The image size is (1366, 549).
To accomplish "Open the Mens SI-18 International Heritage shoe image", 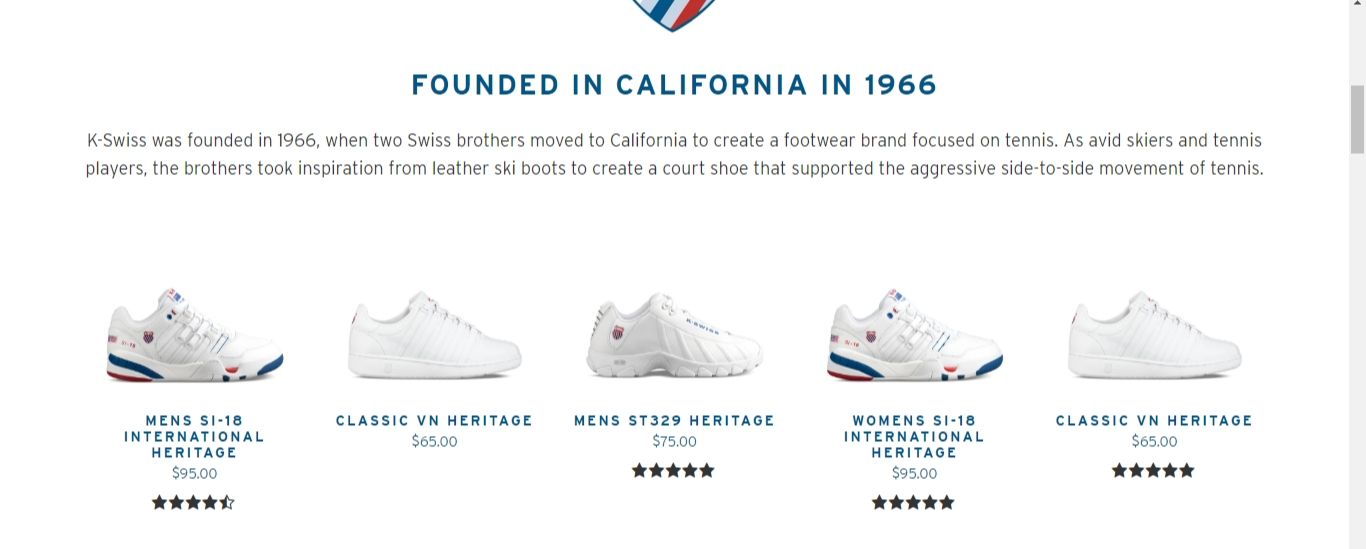I will click(195, 335).
